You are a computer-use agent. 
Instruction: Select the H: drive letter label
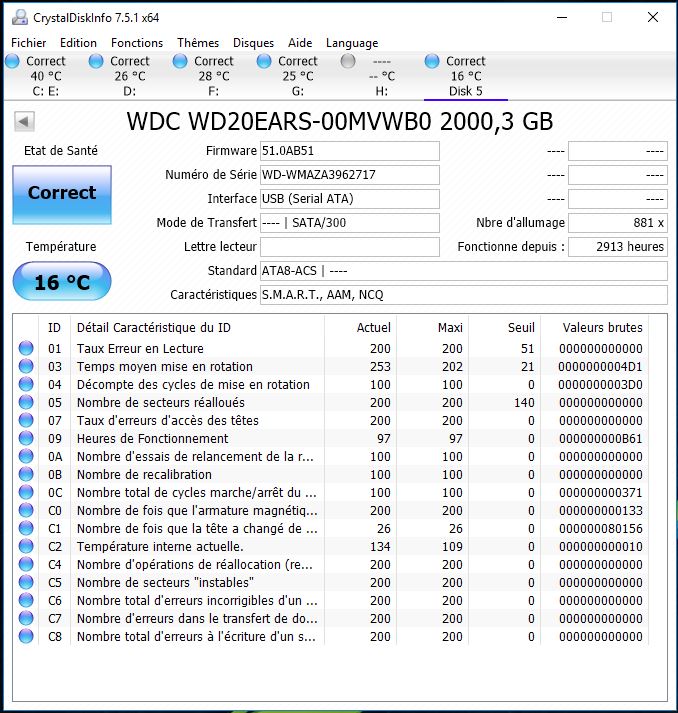(382, 91)
